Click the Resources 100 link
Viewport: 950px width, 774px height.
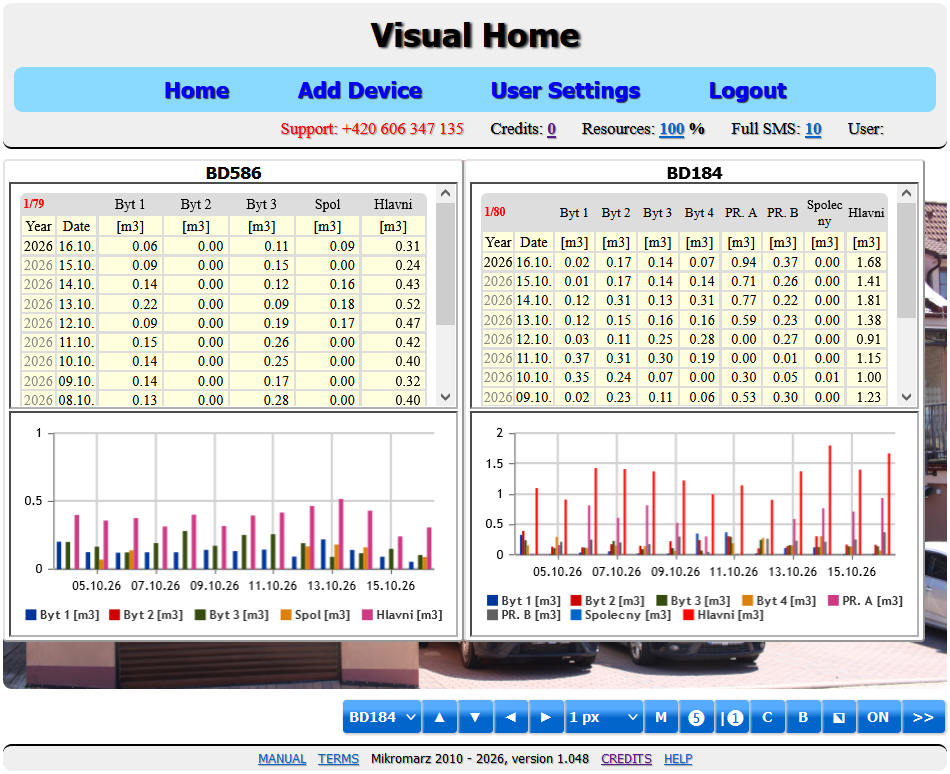(672, 129)
